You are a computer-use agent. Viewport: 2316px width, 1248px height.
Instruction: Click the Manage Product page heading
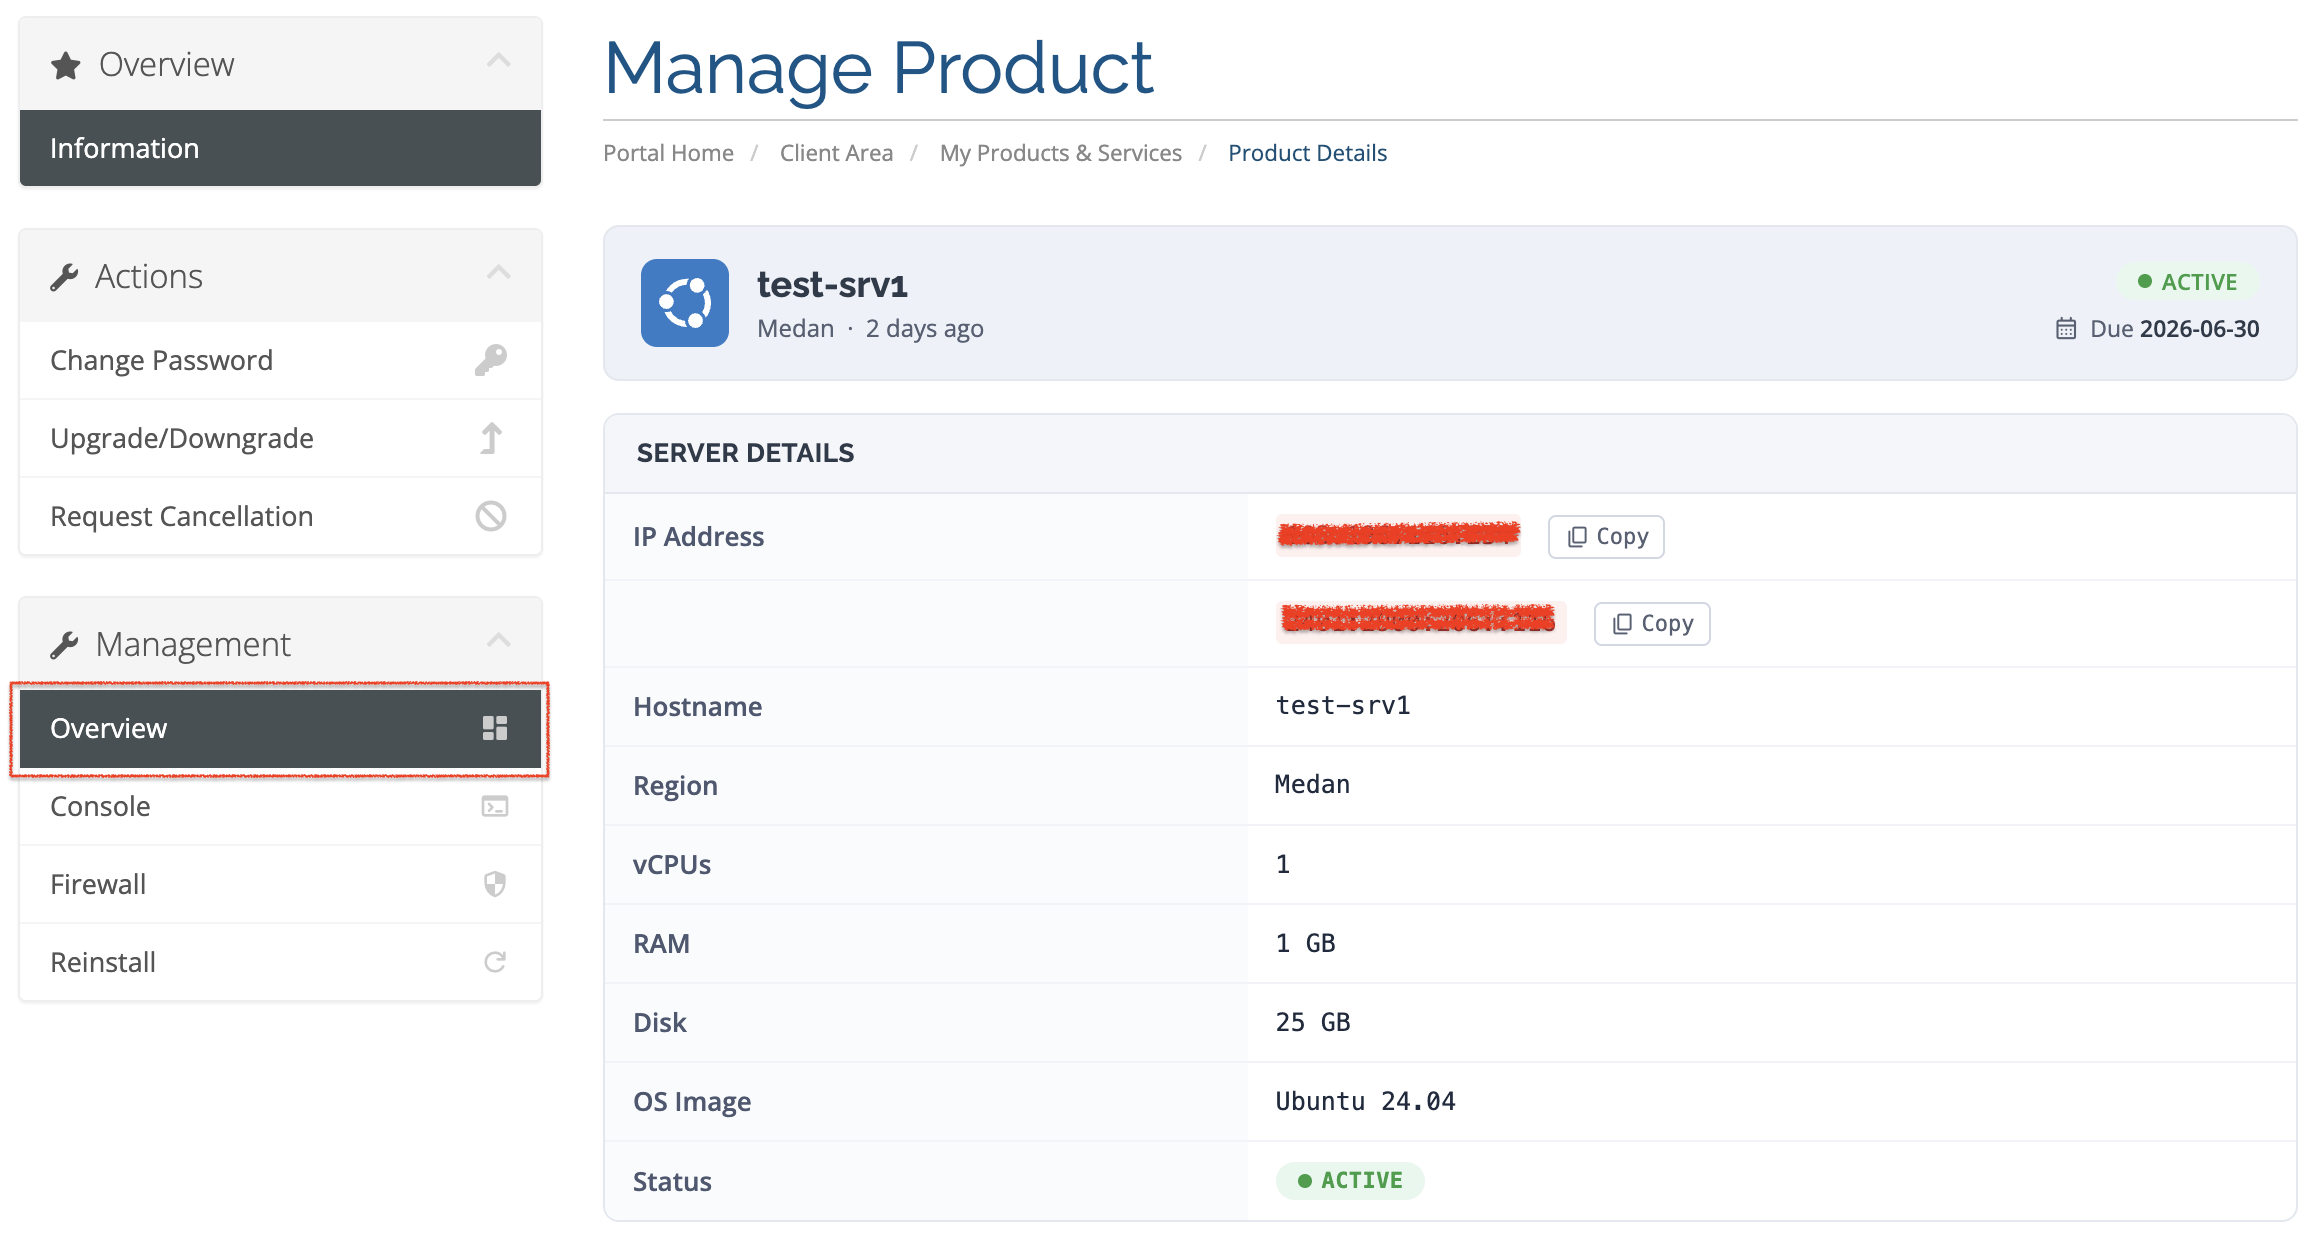coord(879,68)
